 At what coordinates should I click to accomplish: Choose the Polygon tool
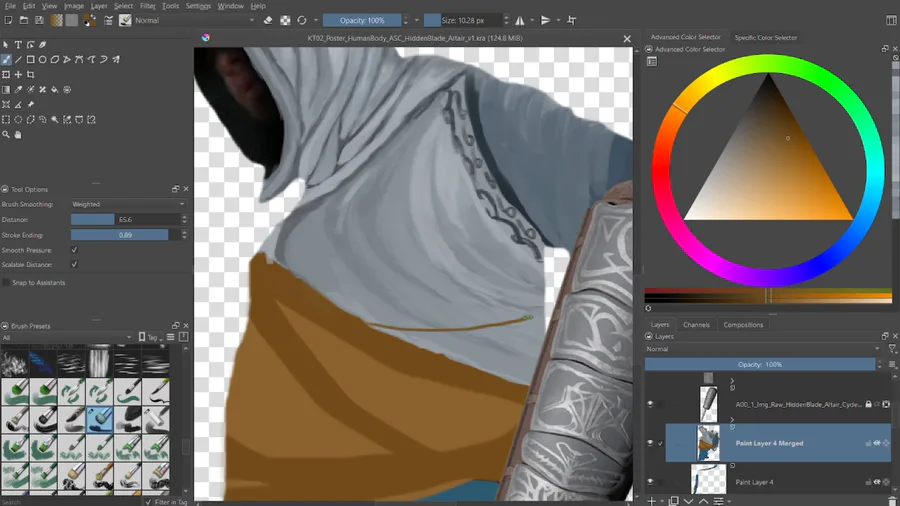click(55, 60)
